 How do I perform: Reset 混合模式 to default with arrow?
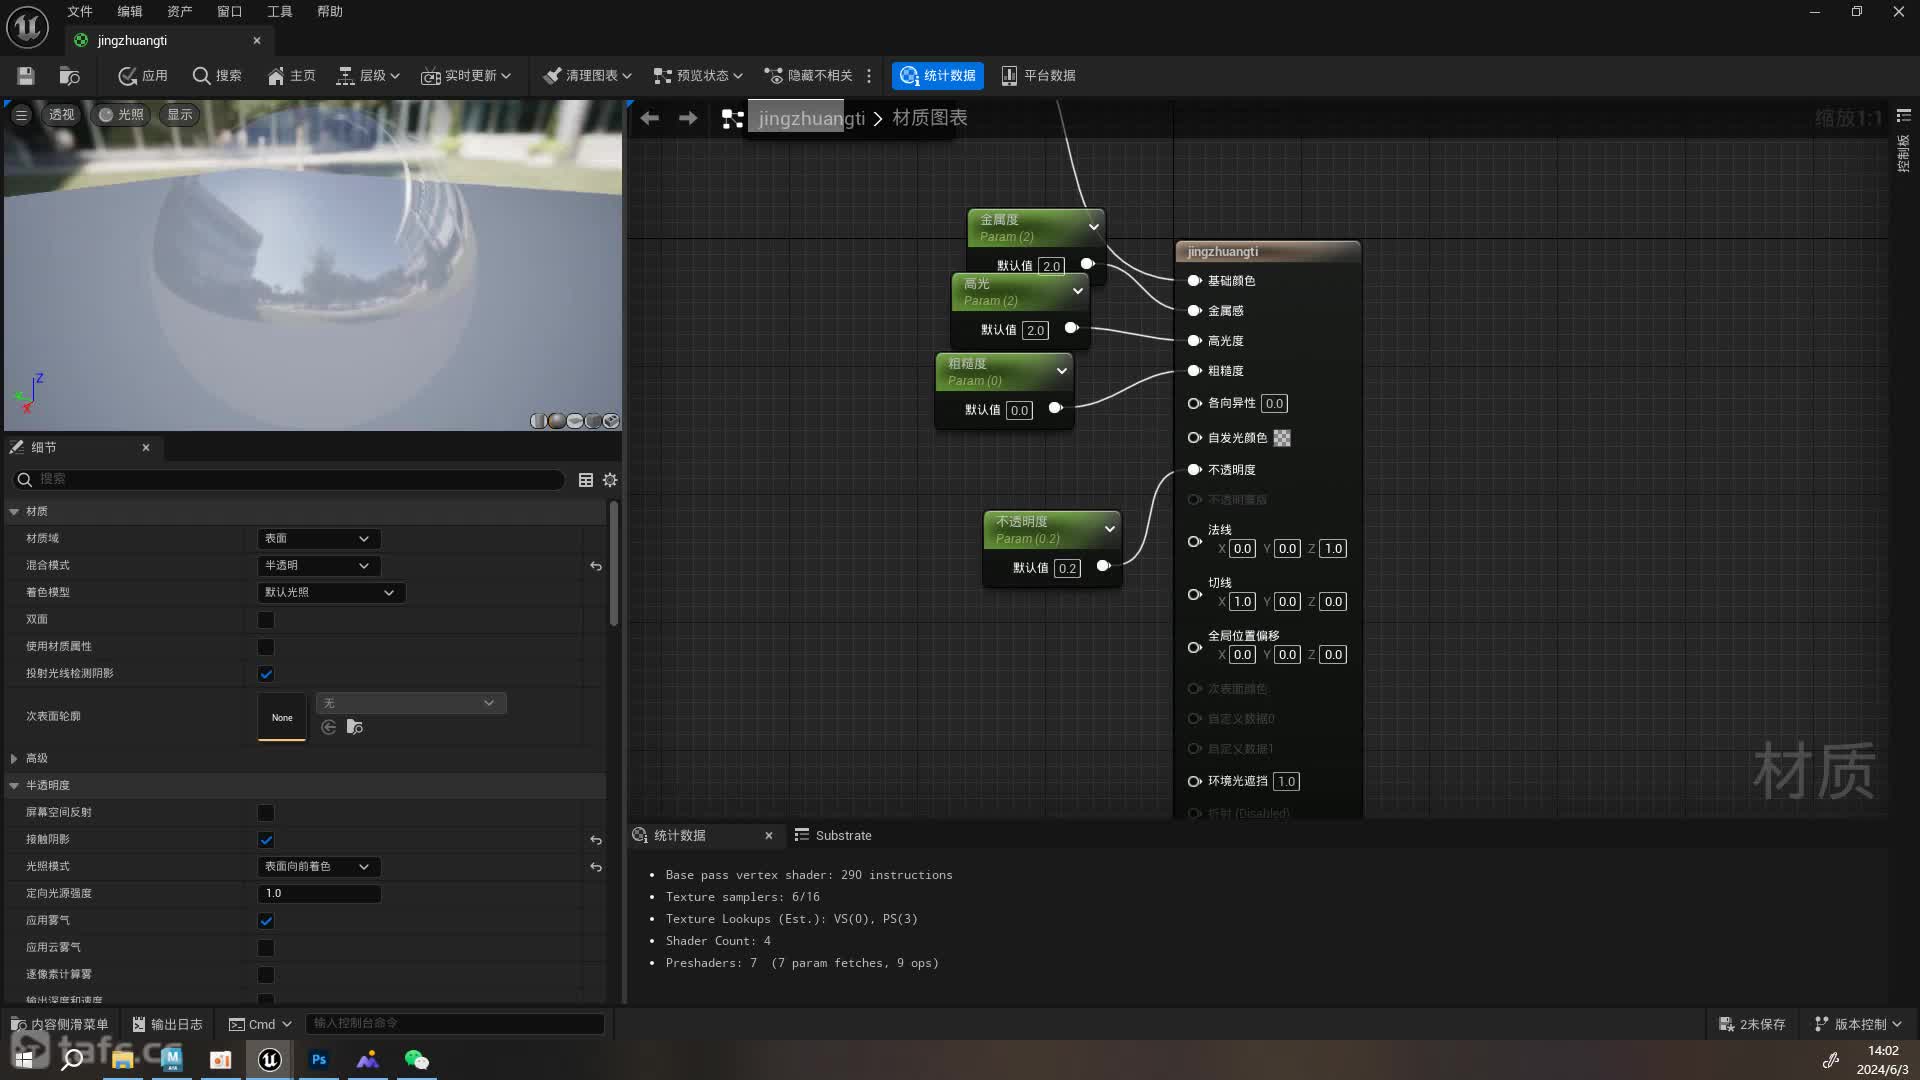click(x=596, y=566)
